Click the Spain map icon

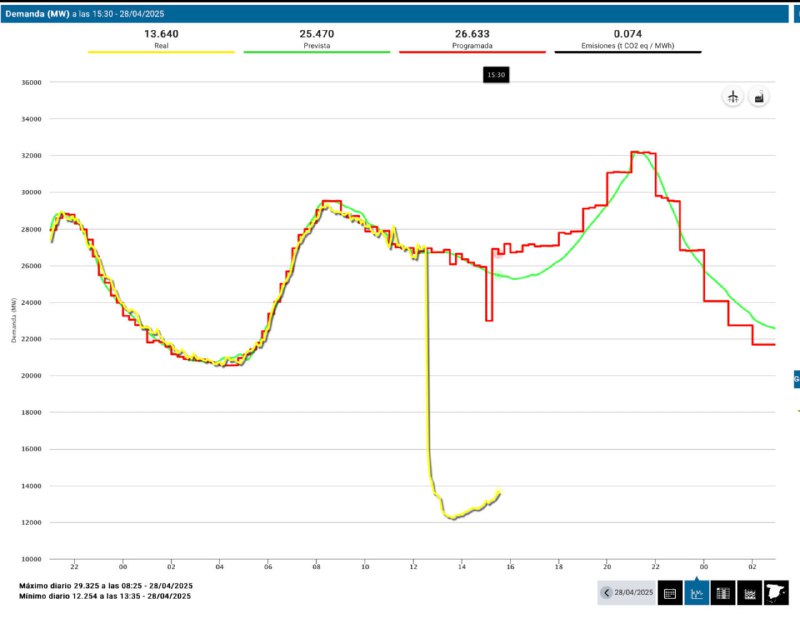click(775, 593)
